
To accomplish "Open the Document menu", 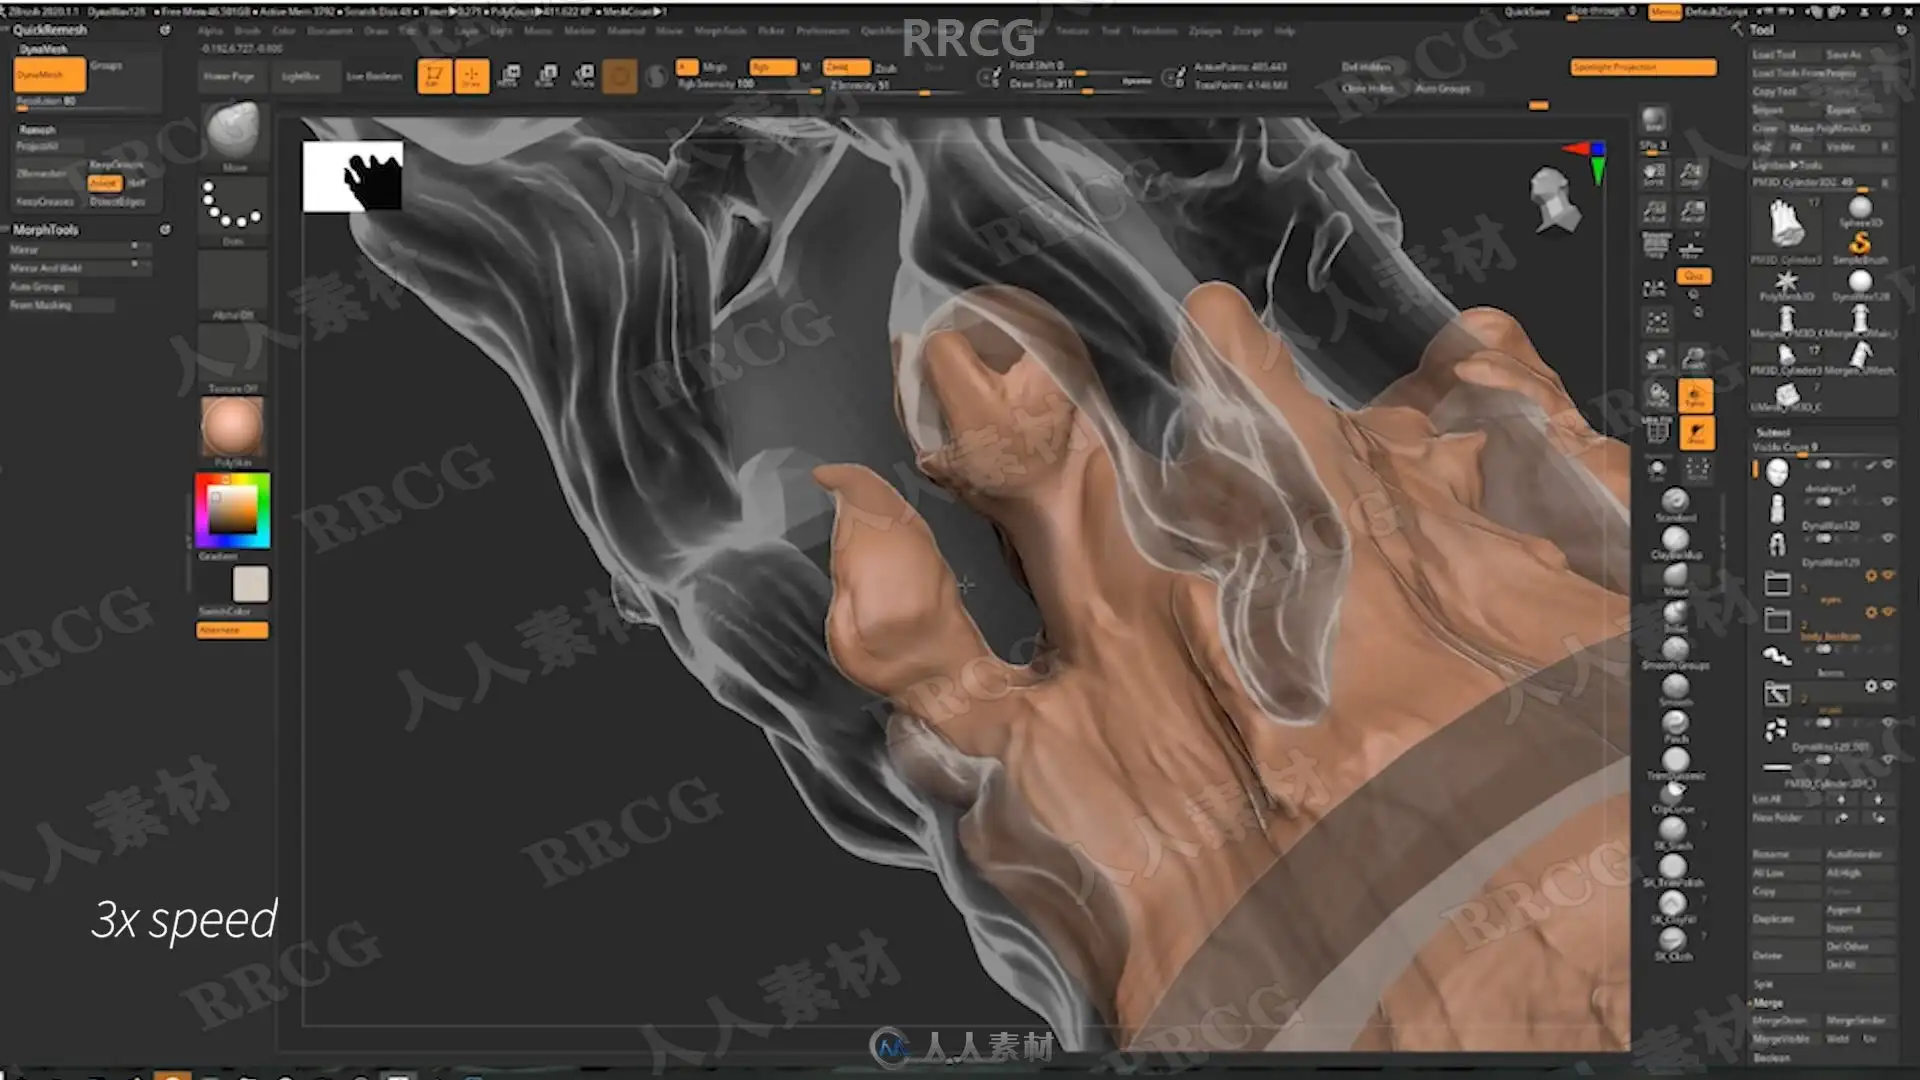I will tap(330, 31).
